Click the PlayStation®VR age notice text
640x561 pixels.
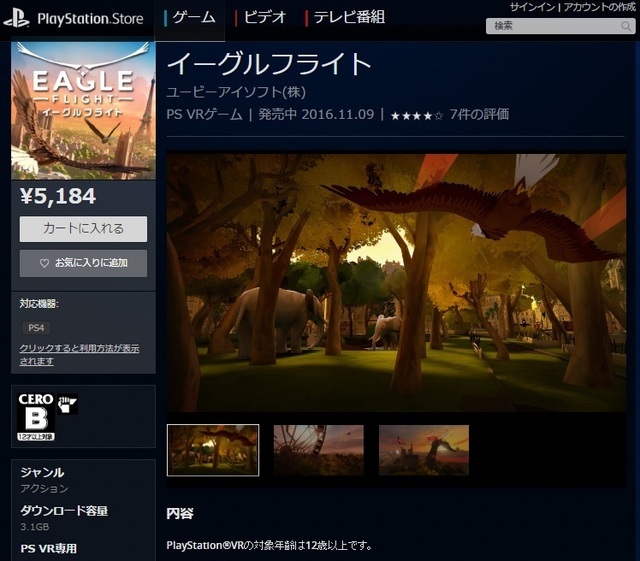coord(269,545)
